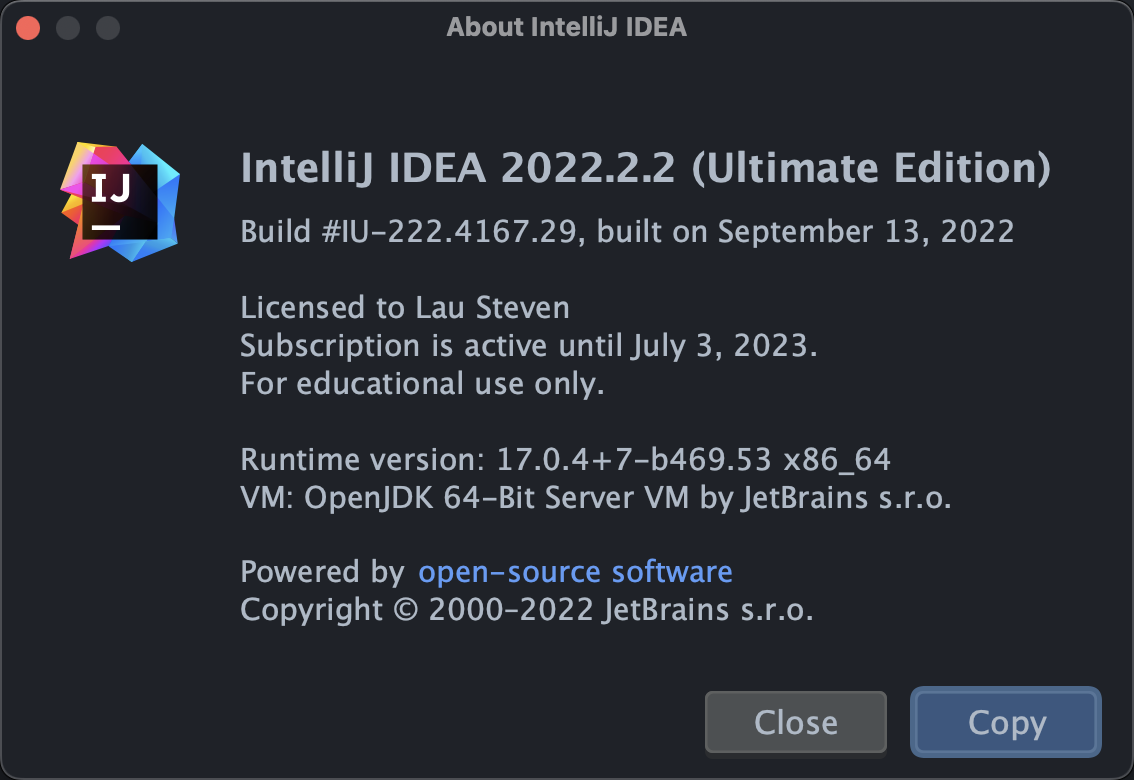Viewport: 1134px width, 780px height.
Task: Click the red close window control
Action: click(28, 27)
